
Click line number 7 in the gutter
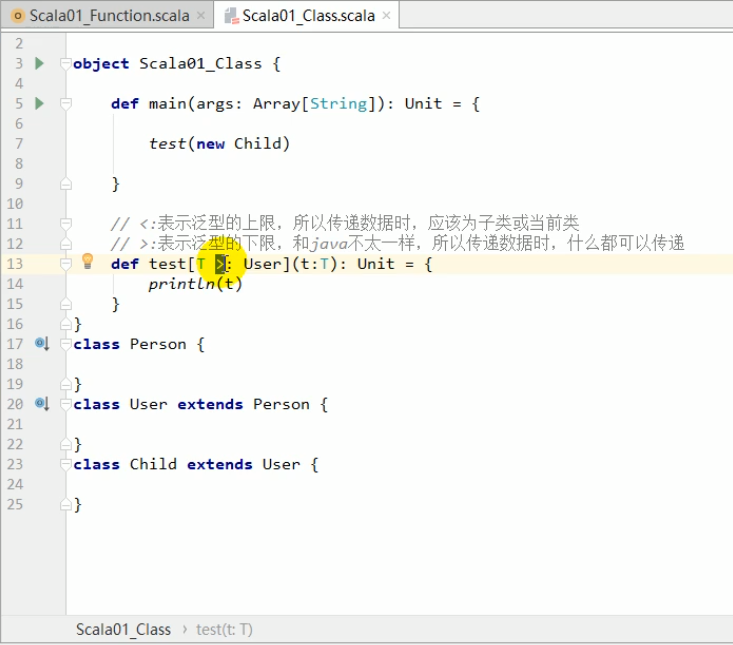coord(19,143)
